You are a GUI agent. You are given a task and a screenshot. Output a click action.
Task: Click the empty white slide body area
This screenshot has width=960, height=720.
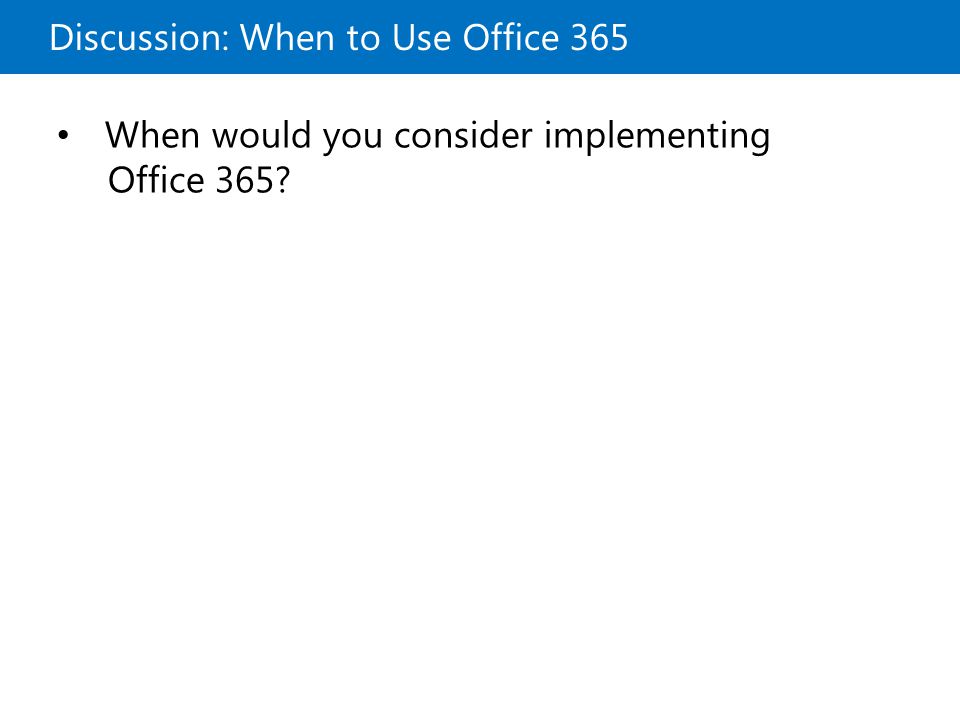[x=480, y=453]
